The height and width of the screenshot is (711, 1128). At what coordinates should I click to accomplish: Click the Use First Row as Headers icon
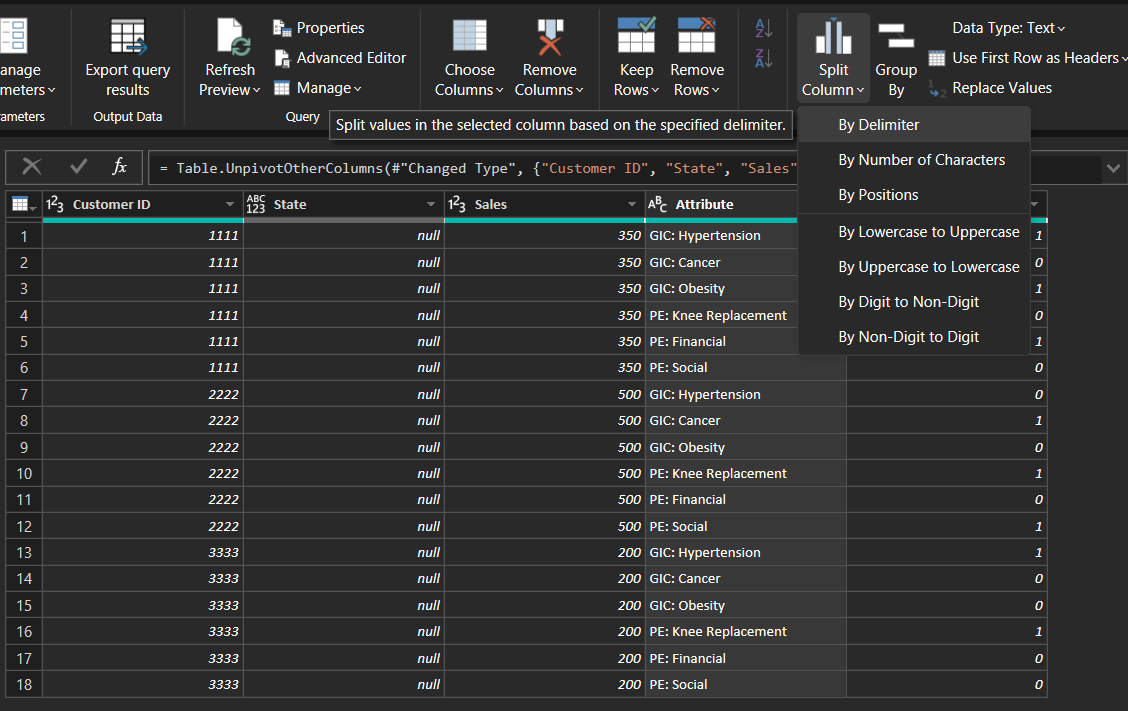[937, 58]
